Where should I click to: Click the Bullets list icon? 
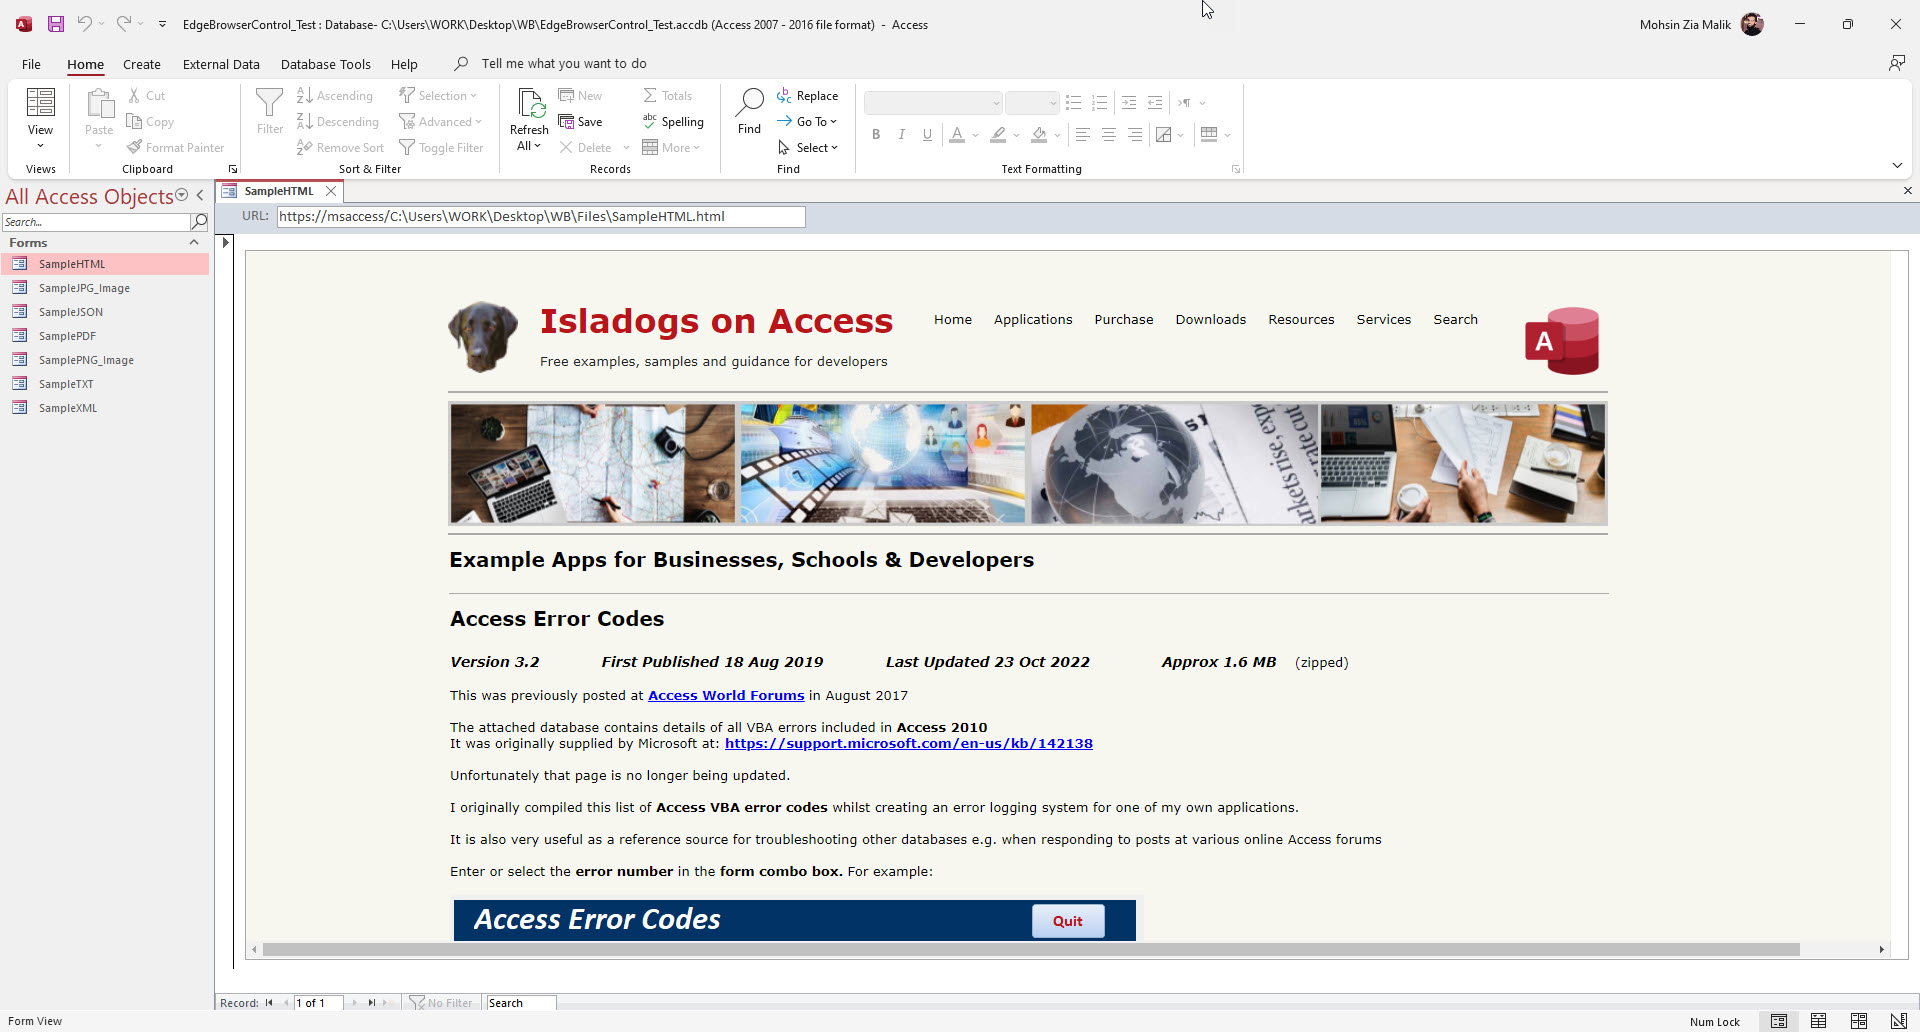[1073, 103]
